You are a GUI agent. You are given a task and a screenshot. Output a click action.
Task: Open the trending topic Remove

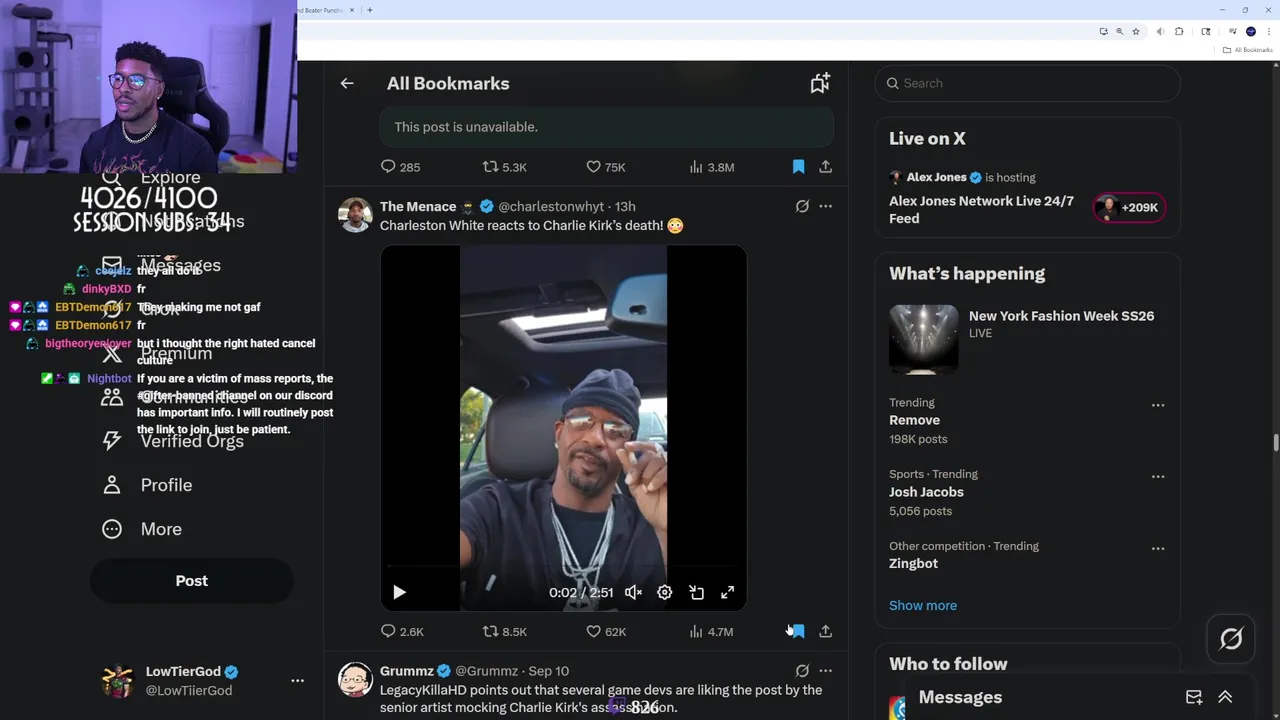914,420
